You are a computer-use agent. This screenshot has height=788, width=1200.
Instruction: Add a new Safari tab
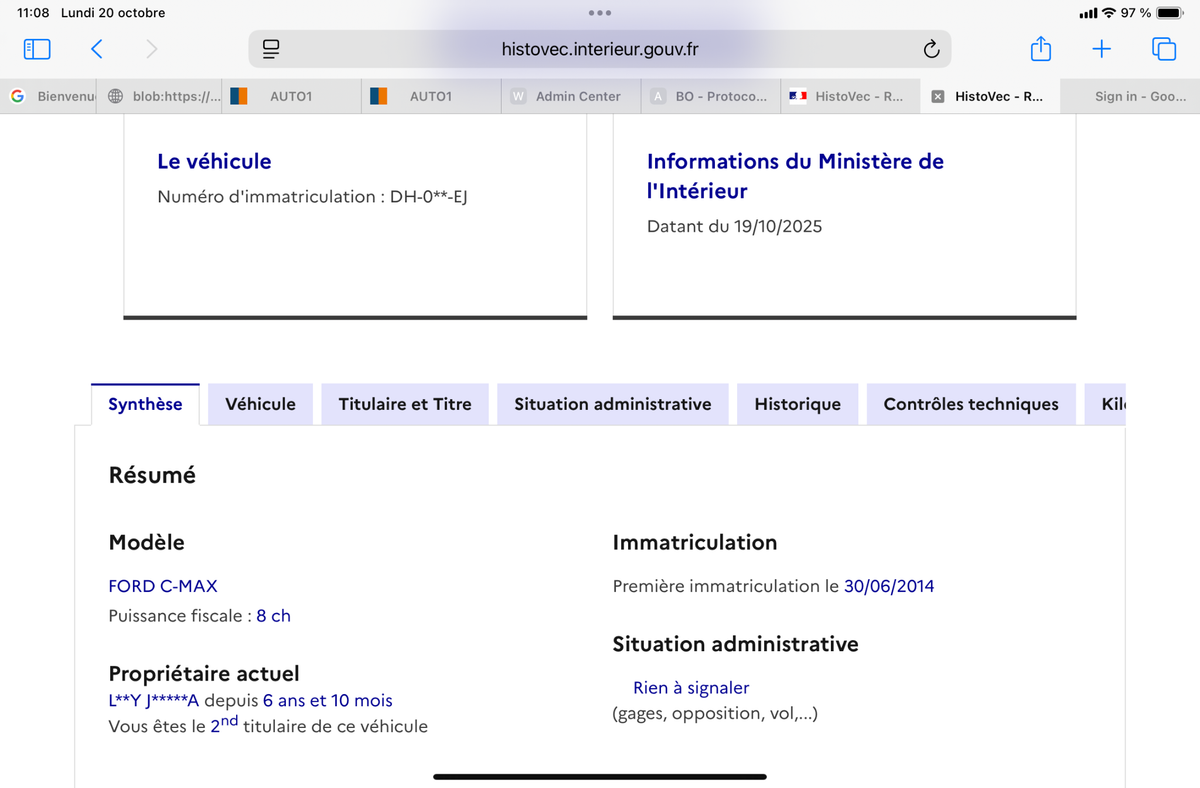pyautogui.click(x=1101, y=49)
